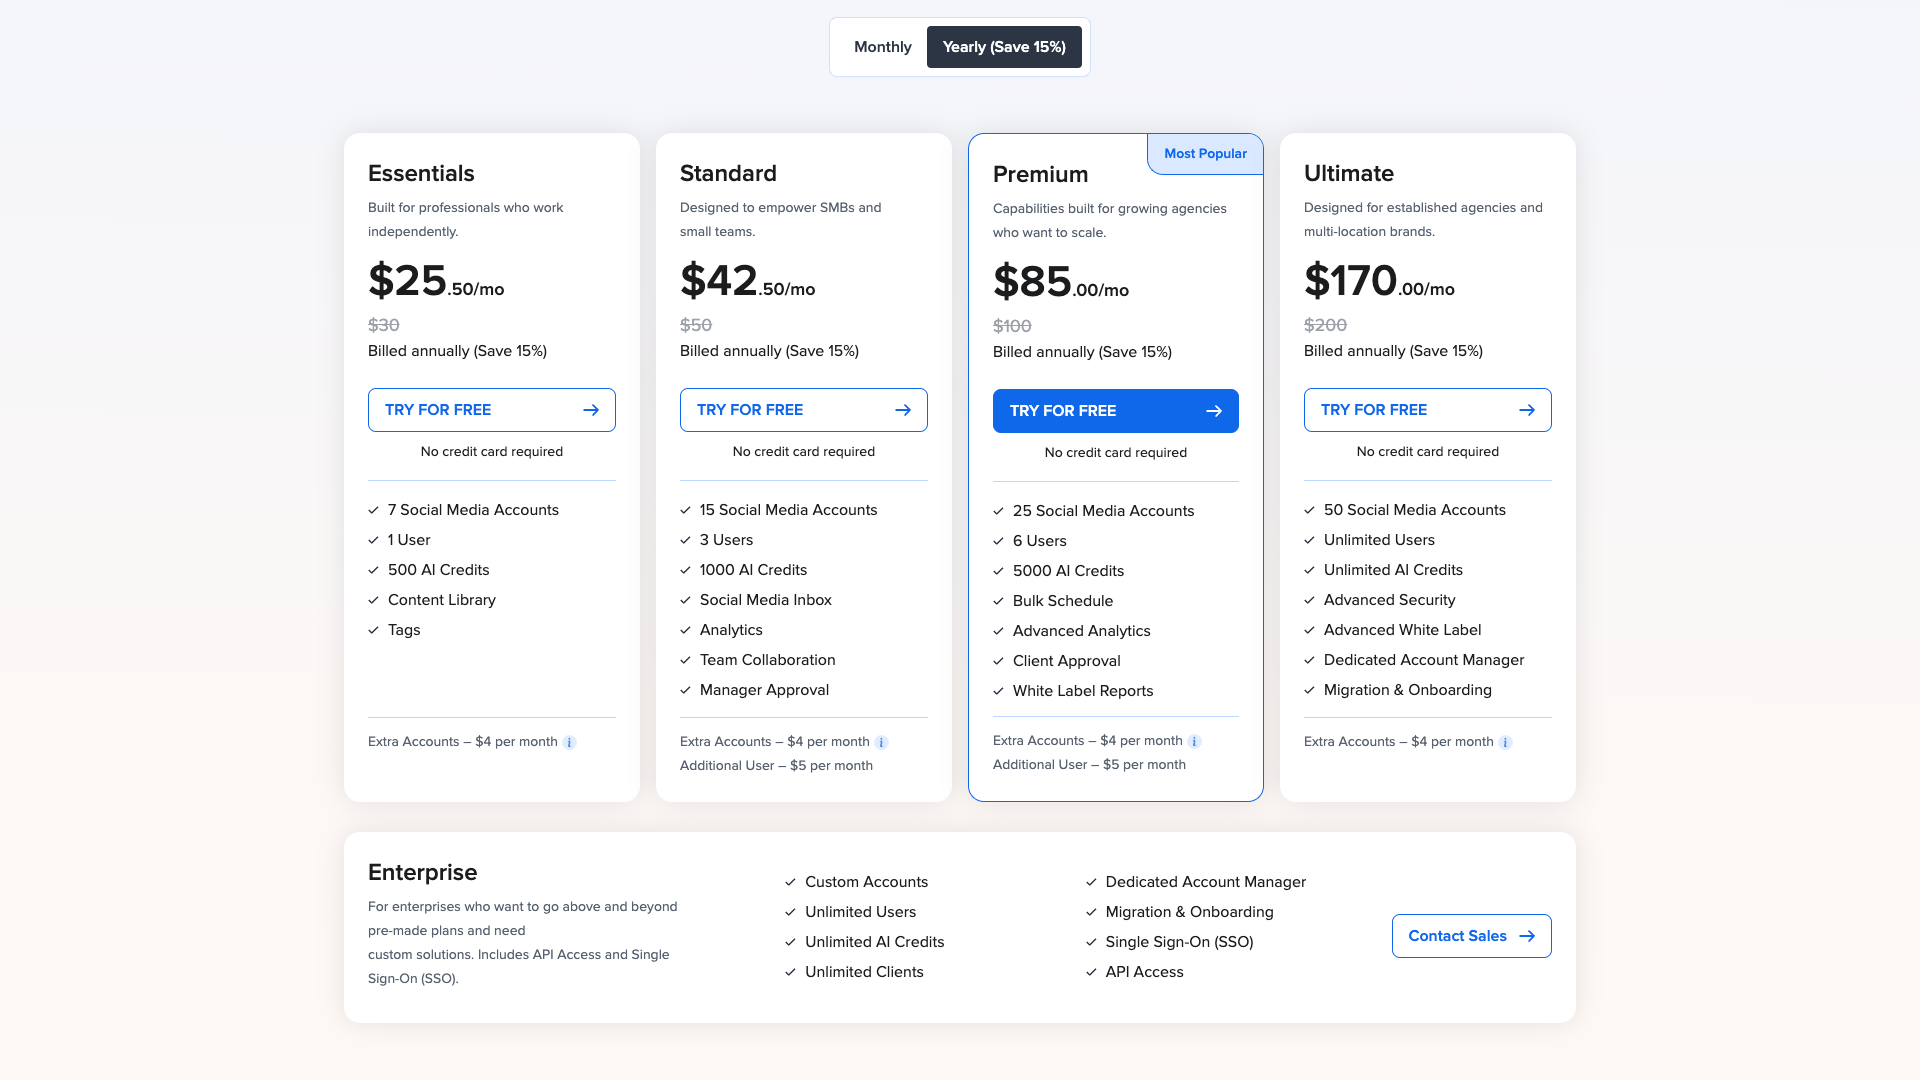
Task: Click the checkmark beside API Access
Action: click(1091, 972)
